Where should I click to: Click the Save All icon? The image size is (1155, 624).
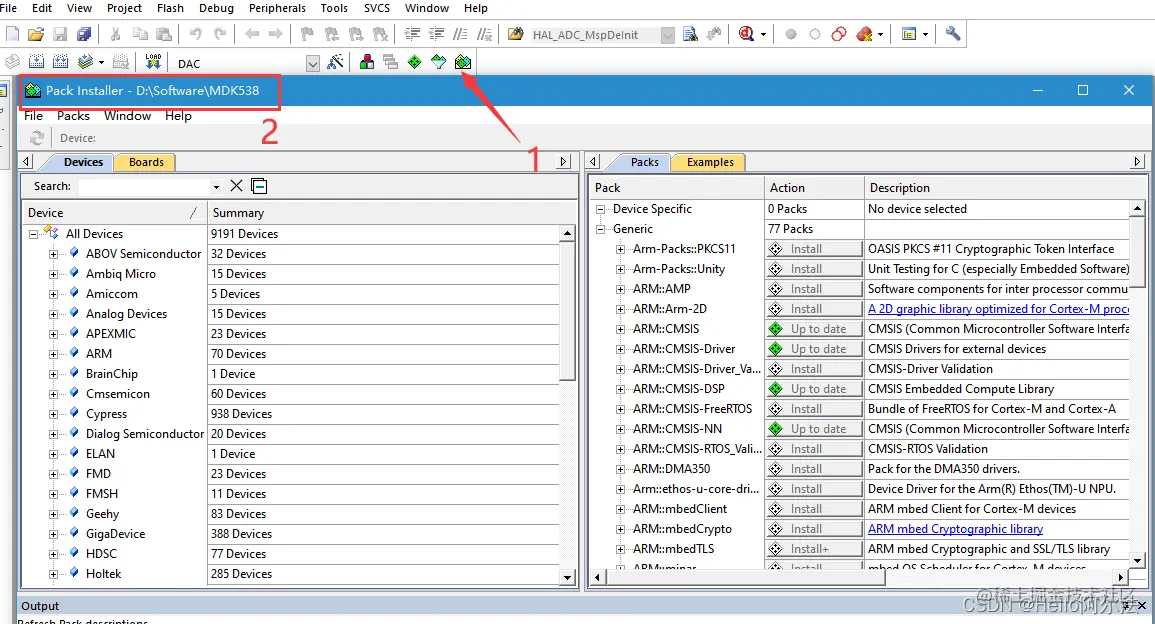(85, 34)
